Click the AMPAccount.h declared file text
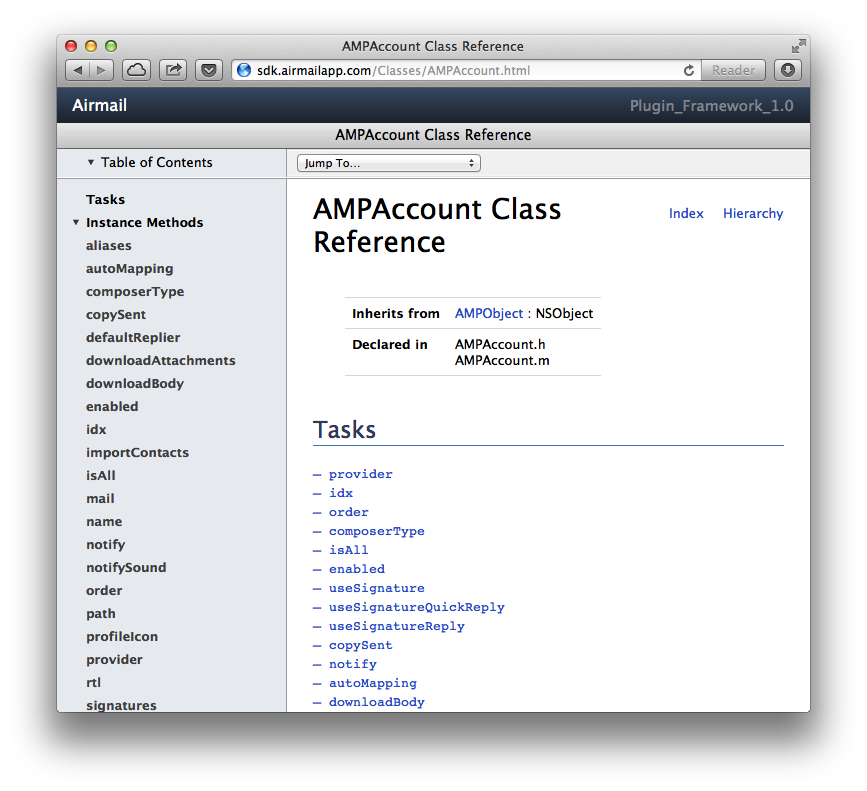 click(x=500, y=344)
